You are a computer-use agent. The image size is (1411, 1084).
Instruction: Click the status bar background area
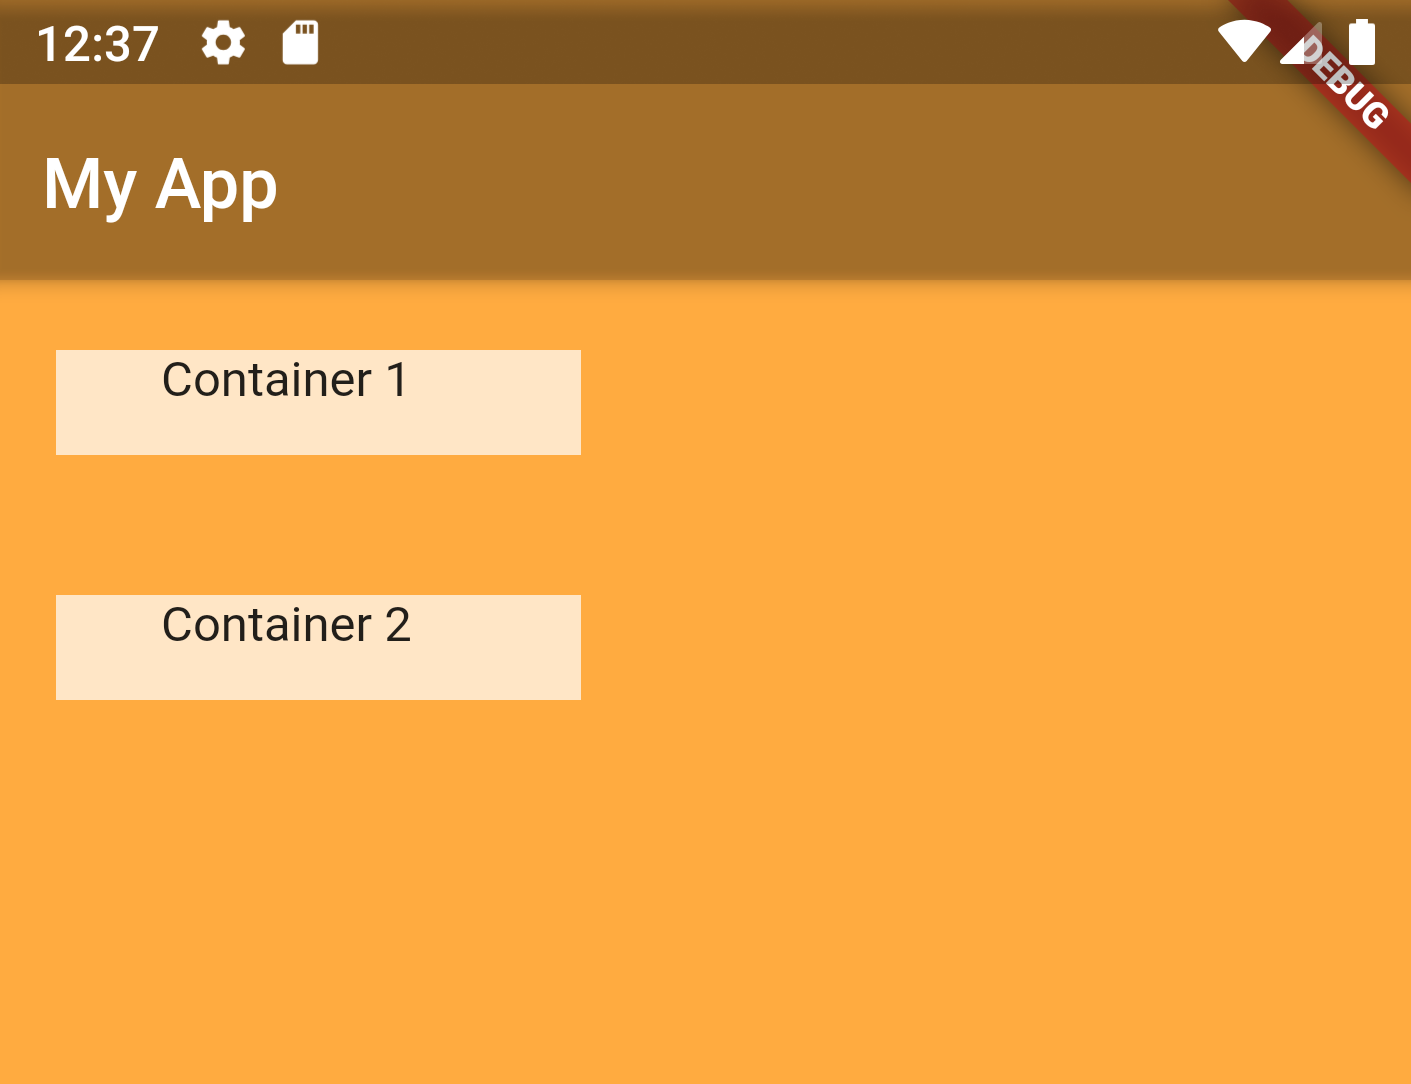tap(700, 42)
